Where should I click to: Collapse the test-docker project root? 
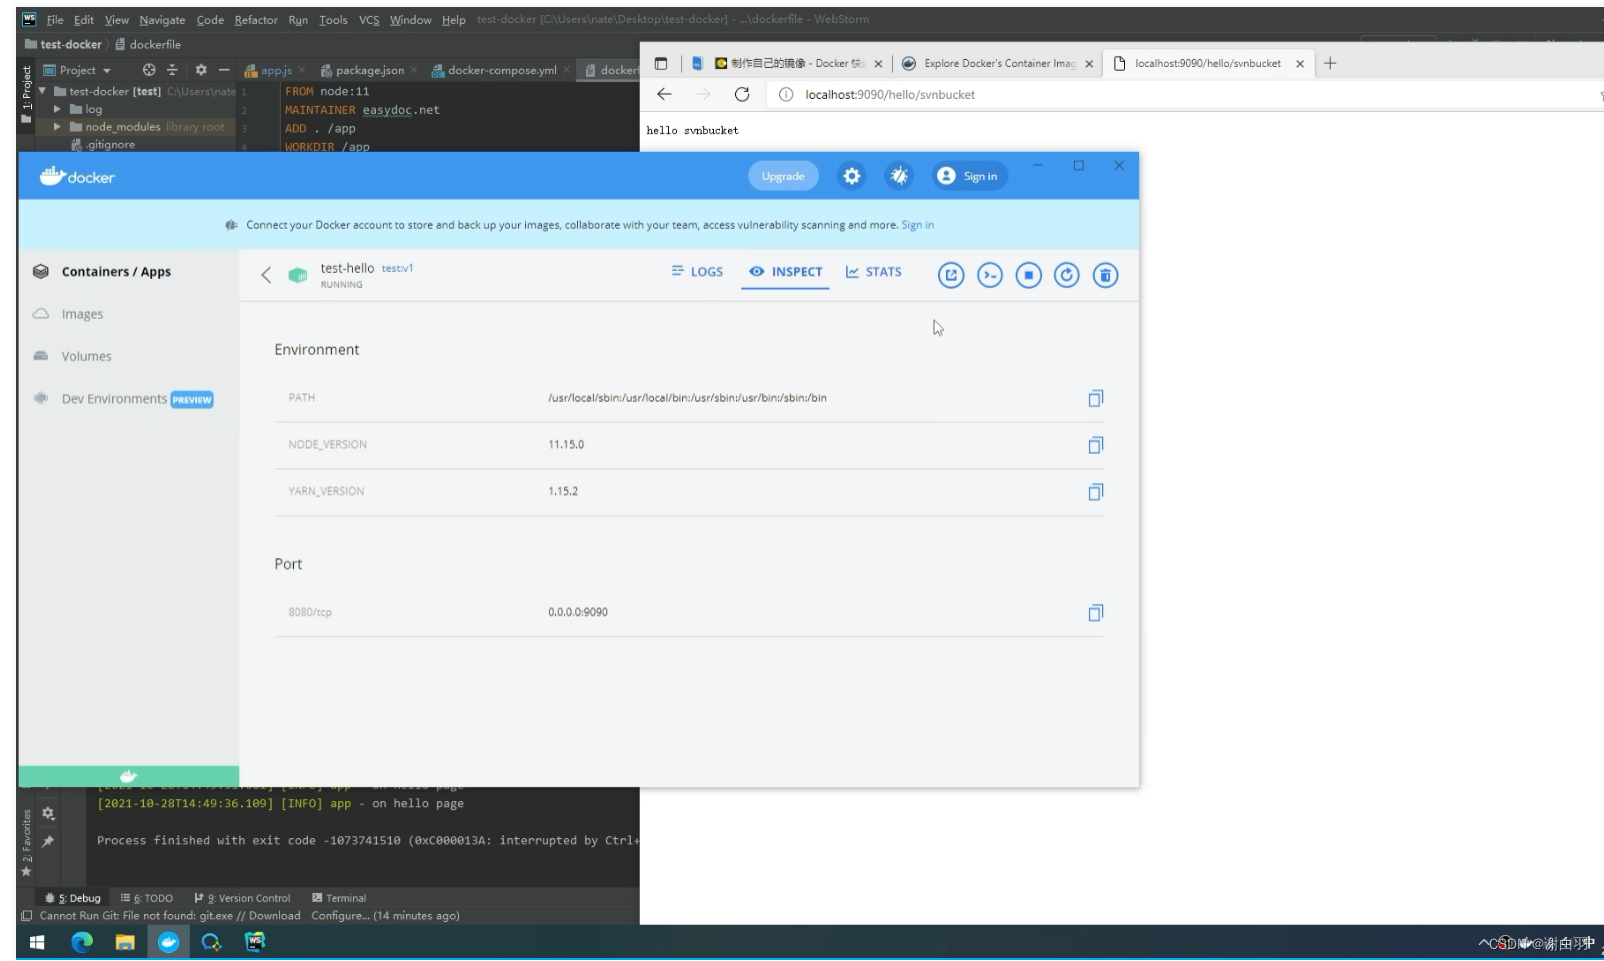(42, 91)
